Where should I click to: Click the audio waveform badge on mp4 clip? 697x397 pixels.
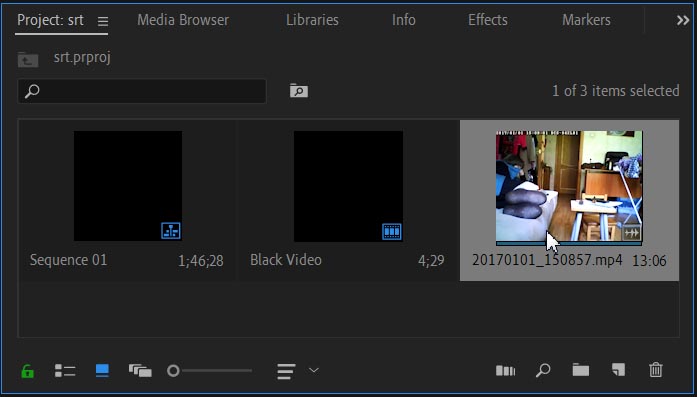pos(631,233)
